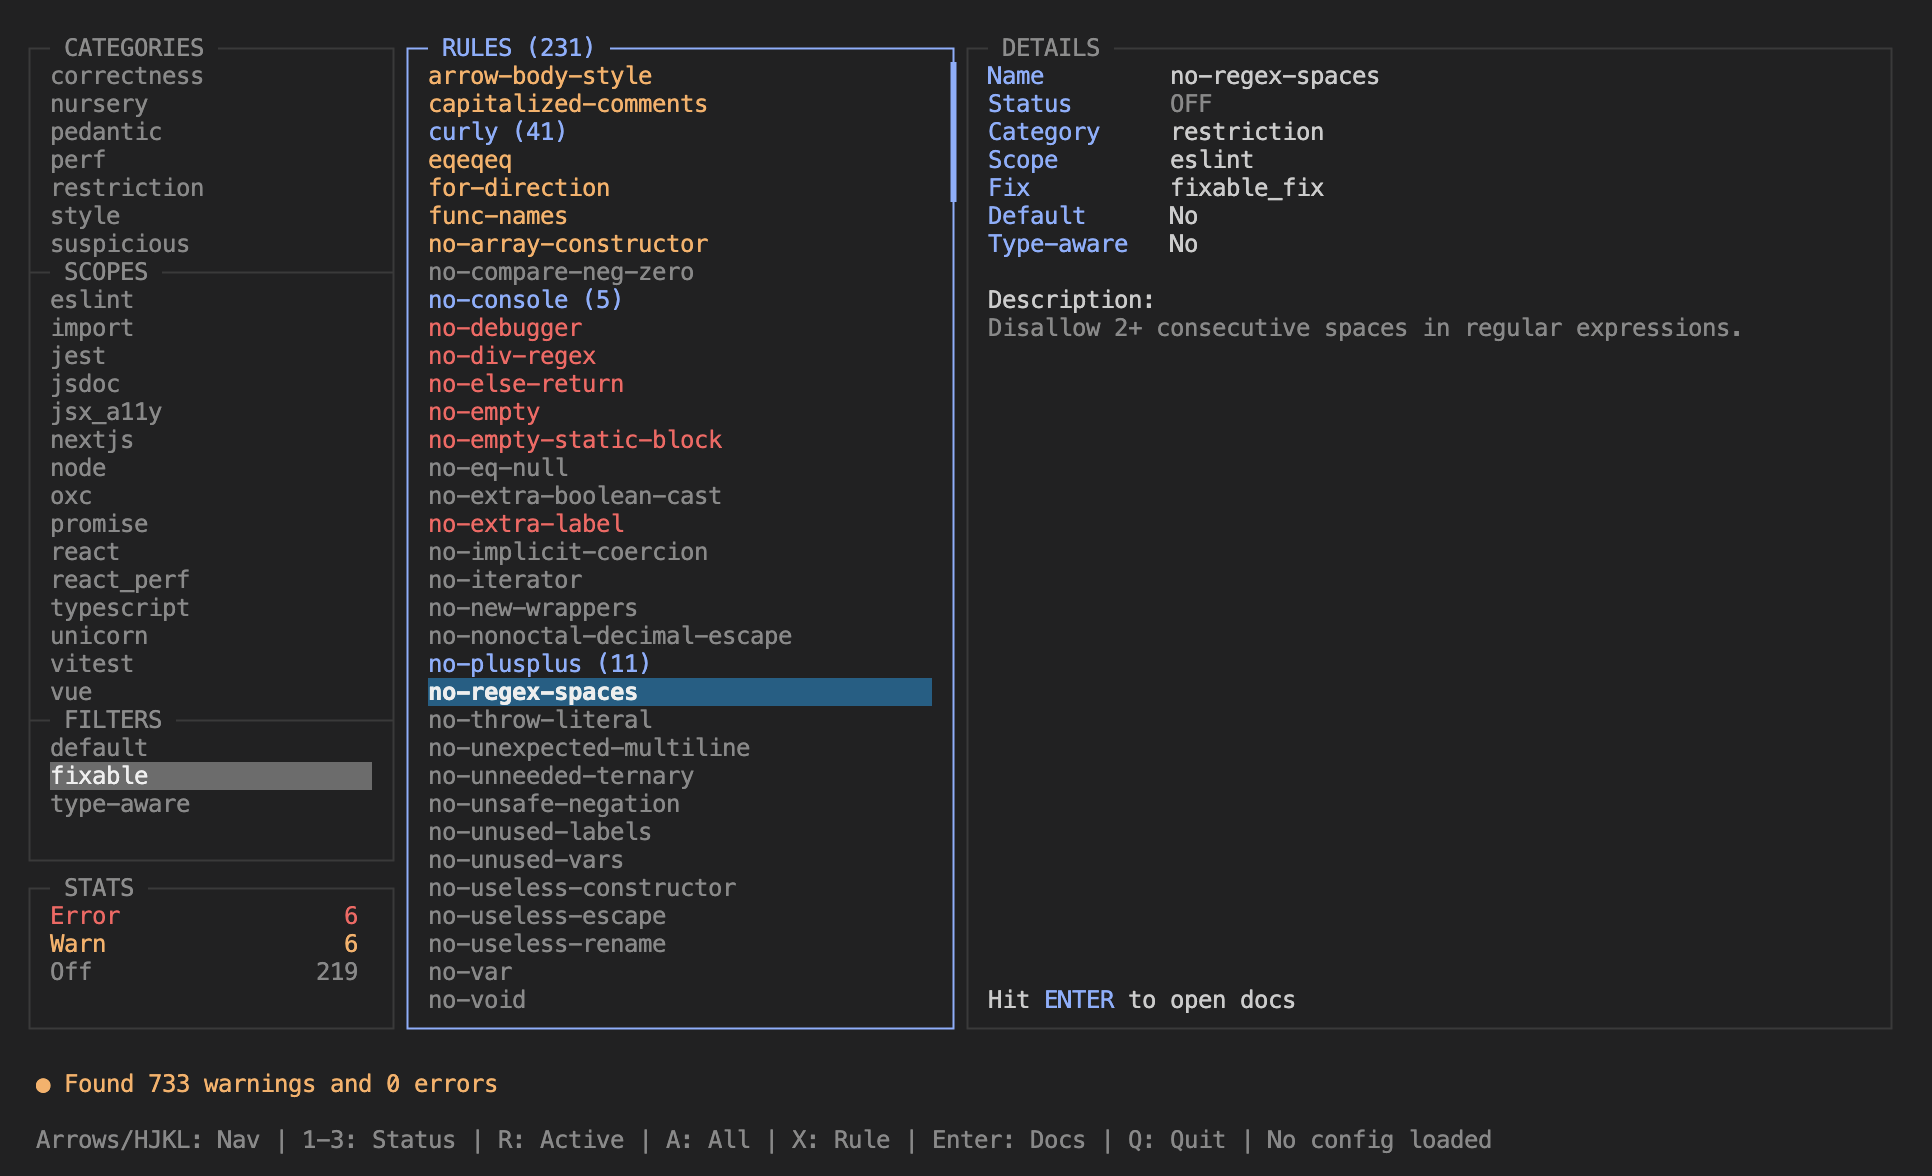The image size is (1932, 1176).
Task: Select the jsx_a11y scope
Action: pyautogui.click(x=106, y=411)
